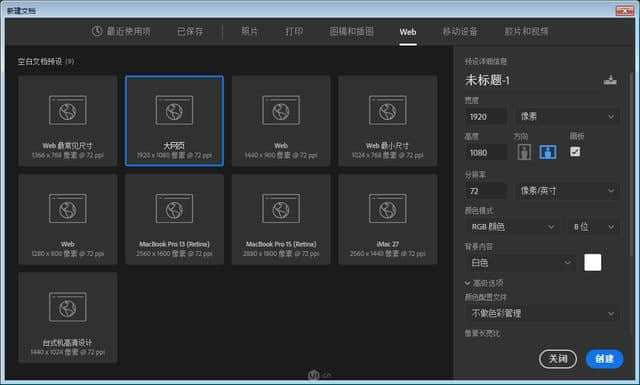The width and height of the screenshot is (640, 385).
Task: Open the 照片 tab
Action: tap(249, 31)
